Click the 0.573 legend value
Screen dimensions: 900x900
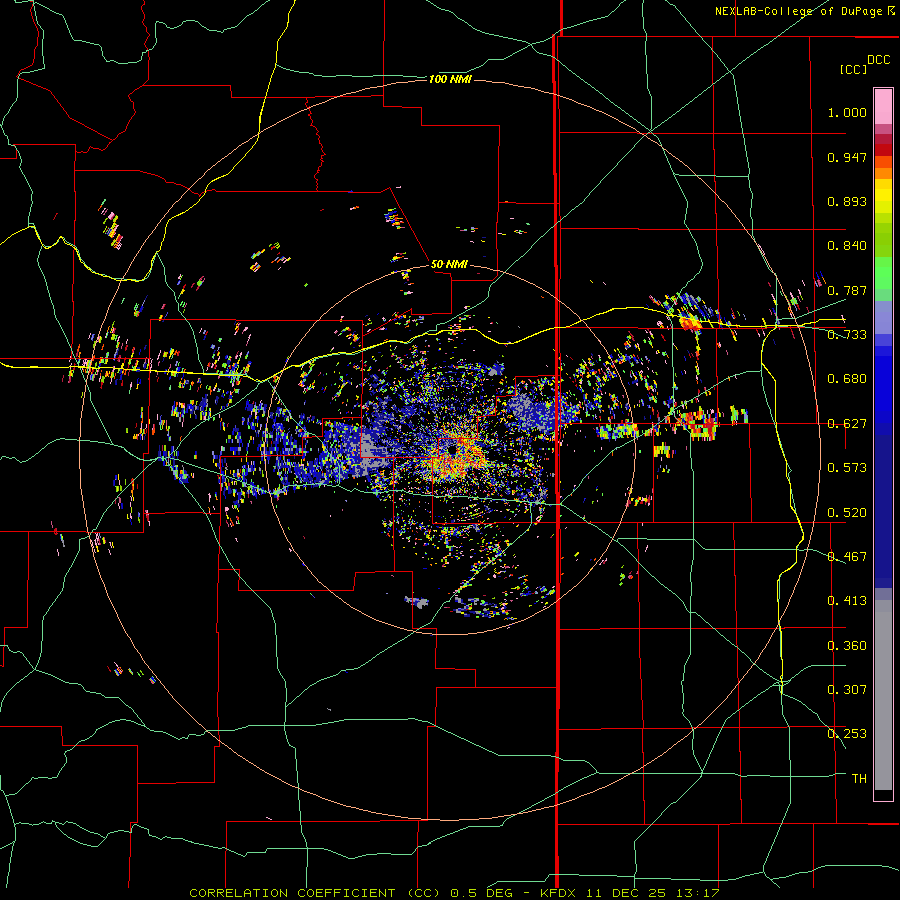[847, 468]
